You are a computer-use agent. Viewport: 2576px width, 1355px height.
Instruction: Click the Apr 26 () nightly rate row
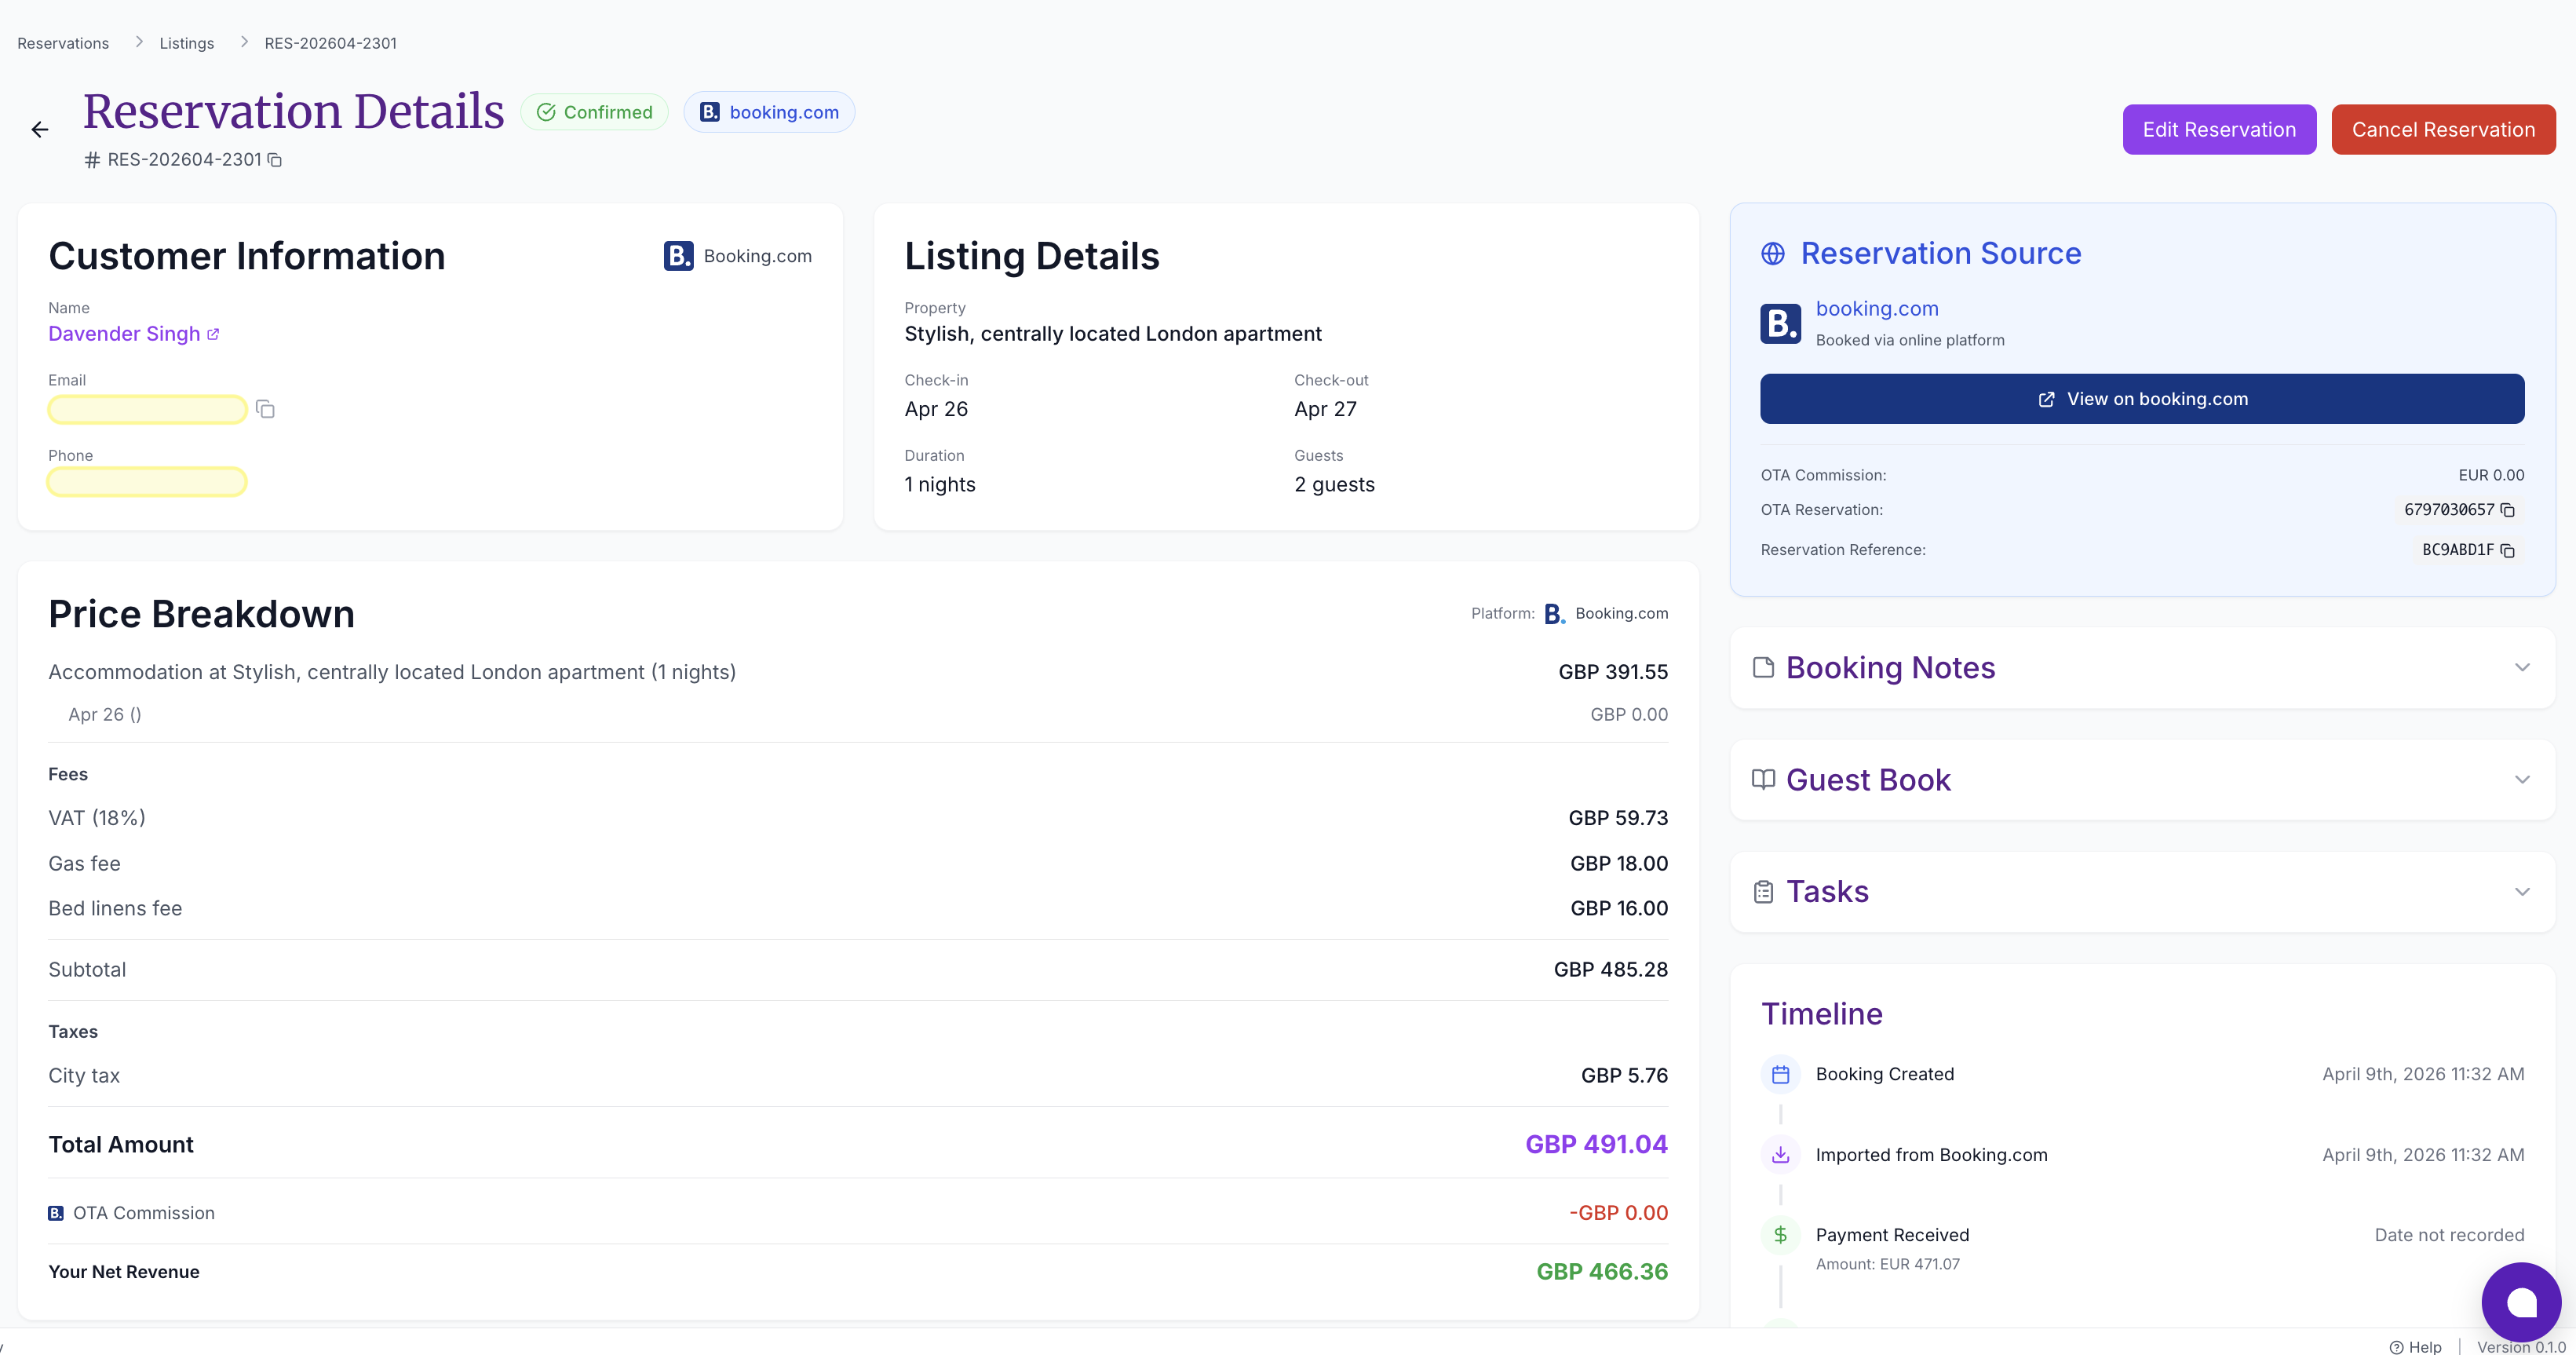pos(858,714)
